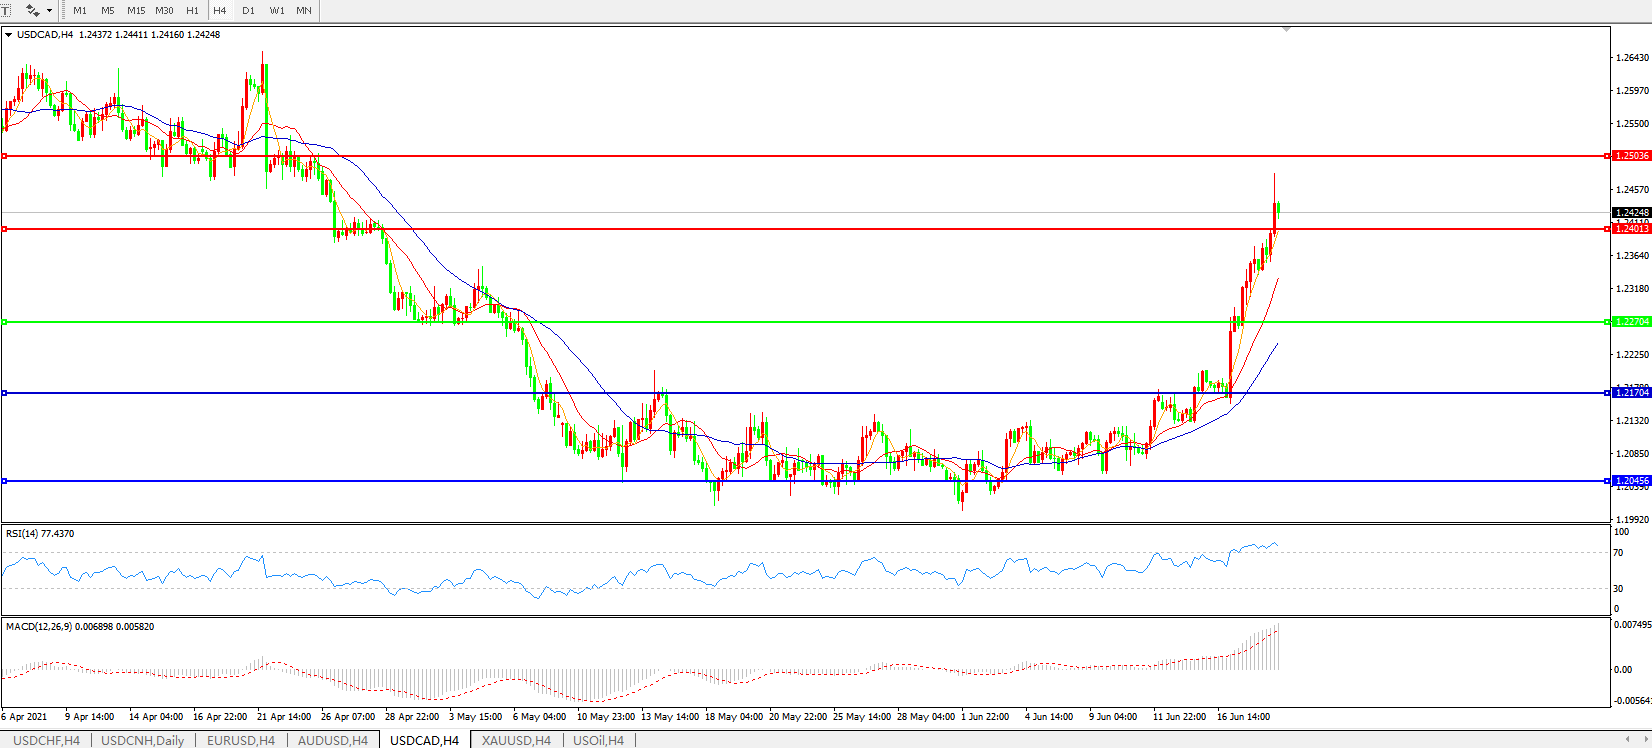Screen dimensions: 1652x748
Task: Choose the MN monthly timeframe
Action: coord(304,10)
